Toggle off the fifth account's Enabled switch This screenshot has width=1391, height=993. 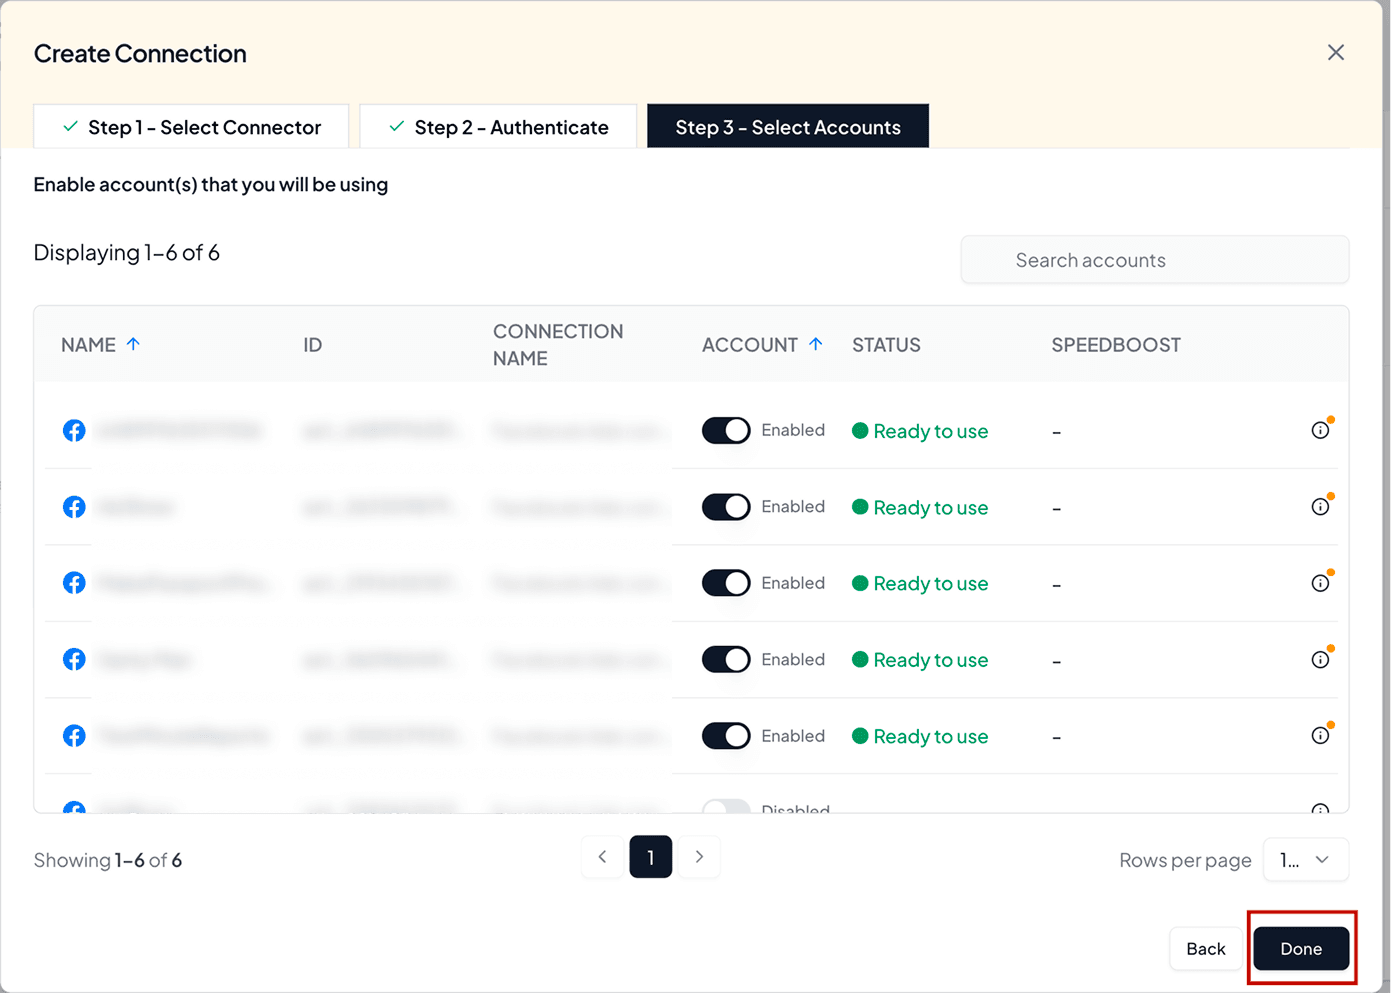[726, 736]
